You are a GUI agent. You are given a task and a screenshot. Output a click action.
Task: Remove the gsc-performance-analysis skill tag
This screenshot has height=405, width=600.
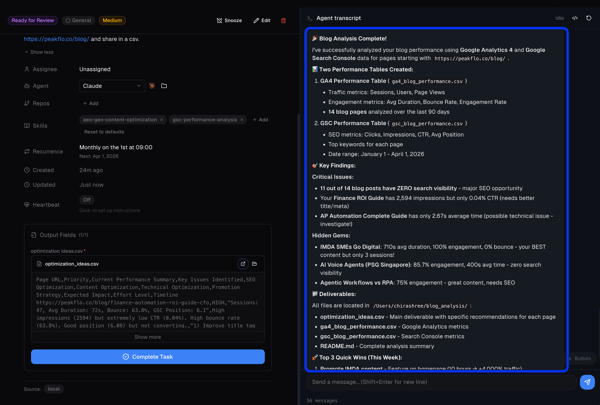click(242, 120)
